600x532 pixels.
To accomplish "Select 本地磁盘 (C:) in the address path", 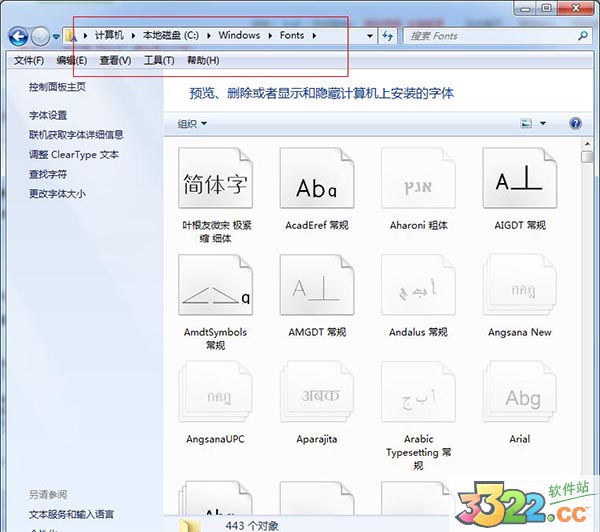I will pyautogui.click(x=171, y=36).
